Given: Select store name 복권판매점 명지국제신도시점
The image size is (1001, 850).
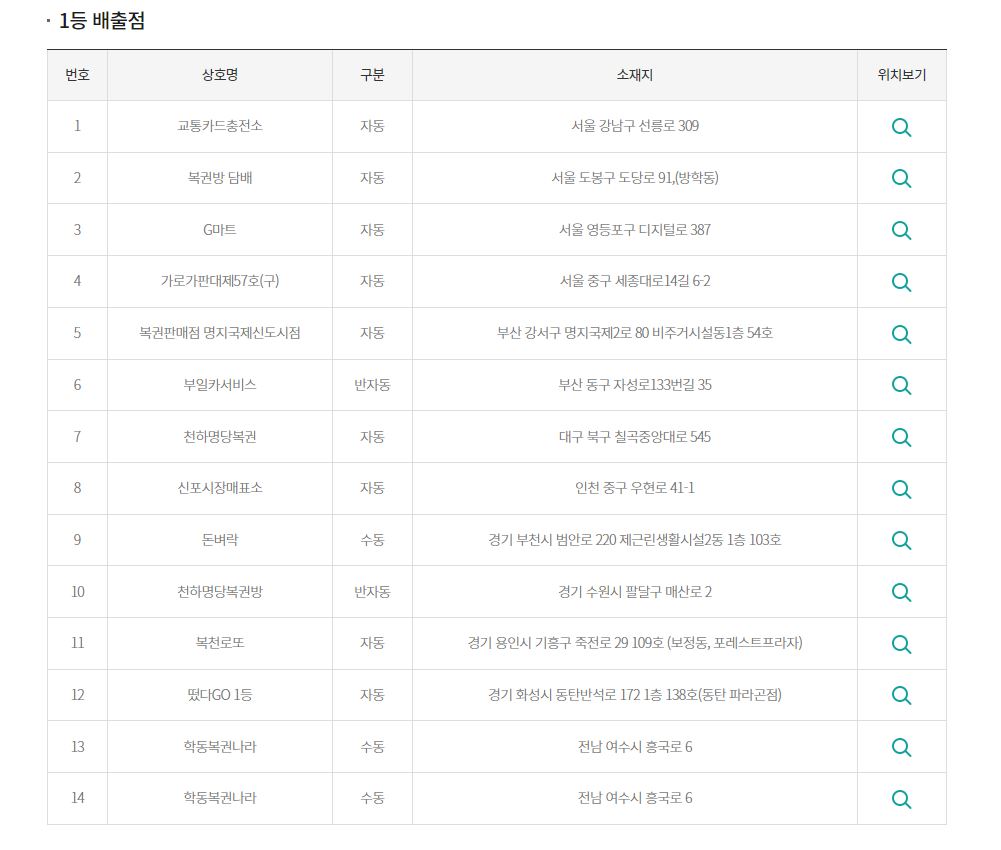Looking at the screenshot, I should tap(220, 333).
